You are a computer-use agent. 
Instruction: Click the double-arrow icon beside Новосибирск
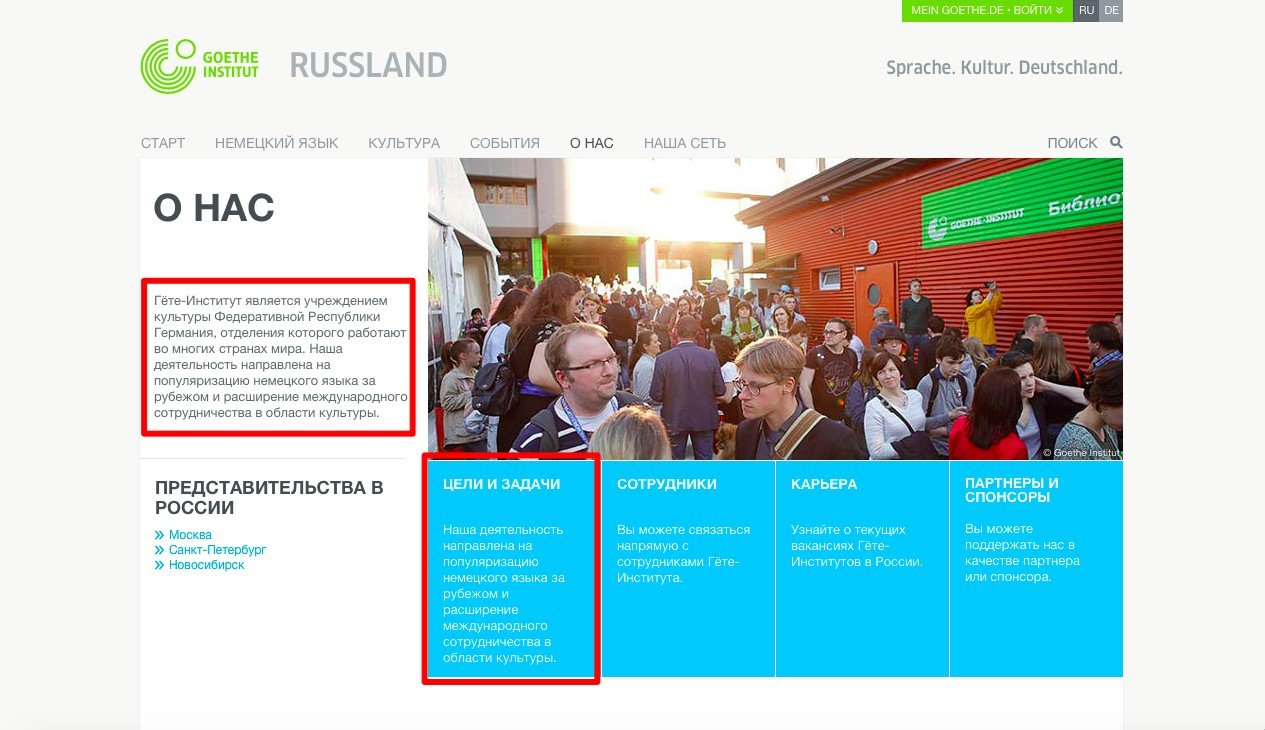[x=160, y=565]
